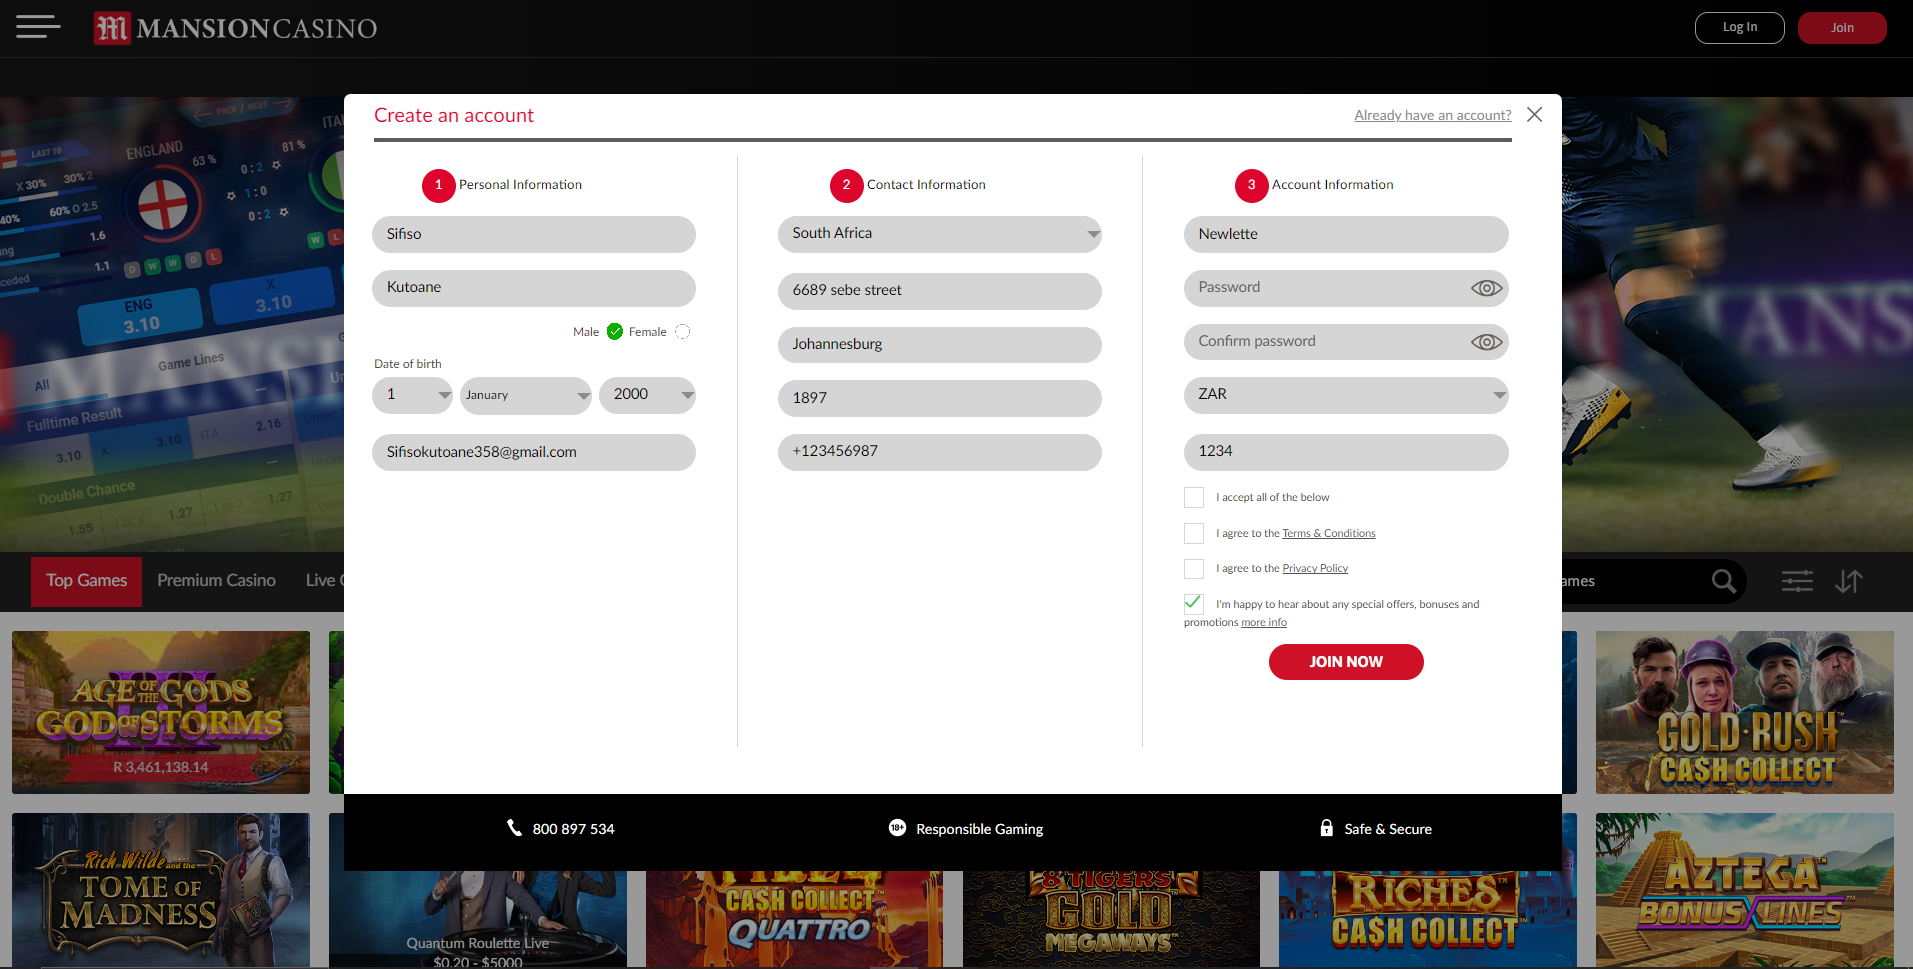Open the Gold Rush Cash Collect game
The image size is (1913, 969).
(x=1745, y=712)
